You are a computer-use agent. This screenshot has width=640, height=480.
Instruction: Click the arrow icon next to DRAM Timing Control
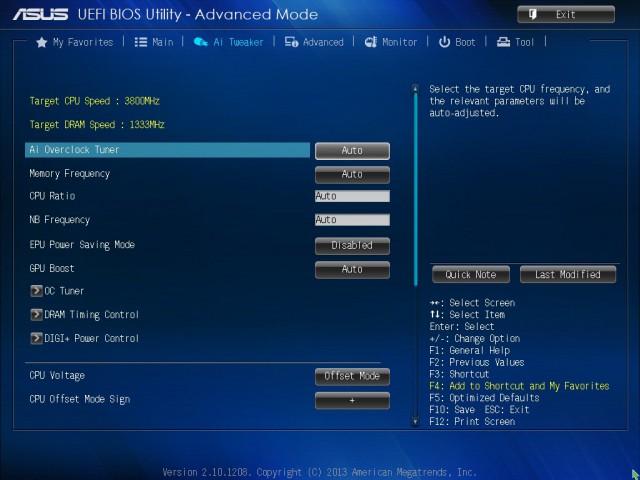click(36, 315)
